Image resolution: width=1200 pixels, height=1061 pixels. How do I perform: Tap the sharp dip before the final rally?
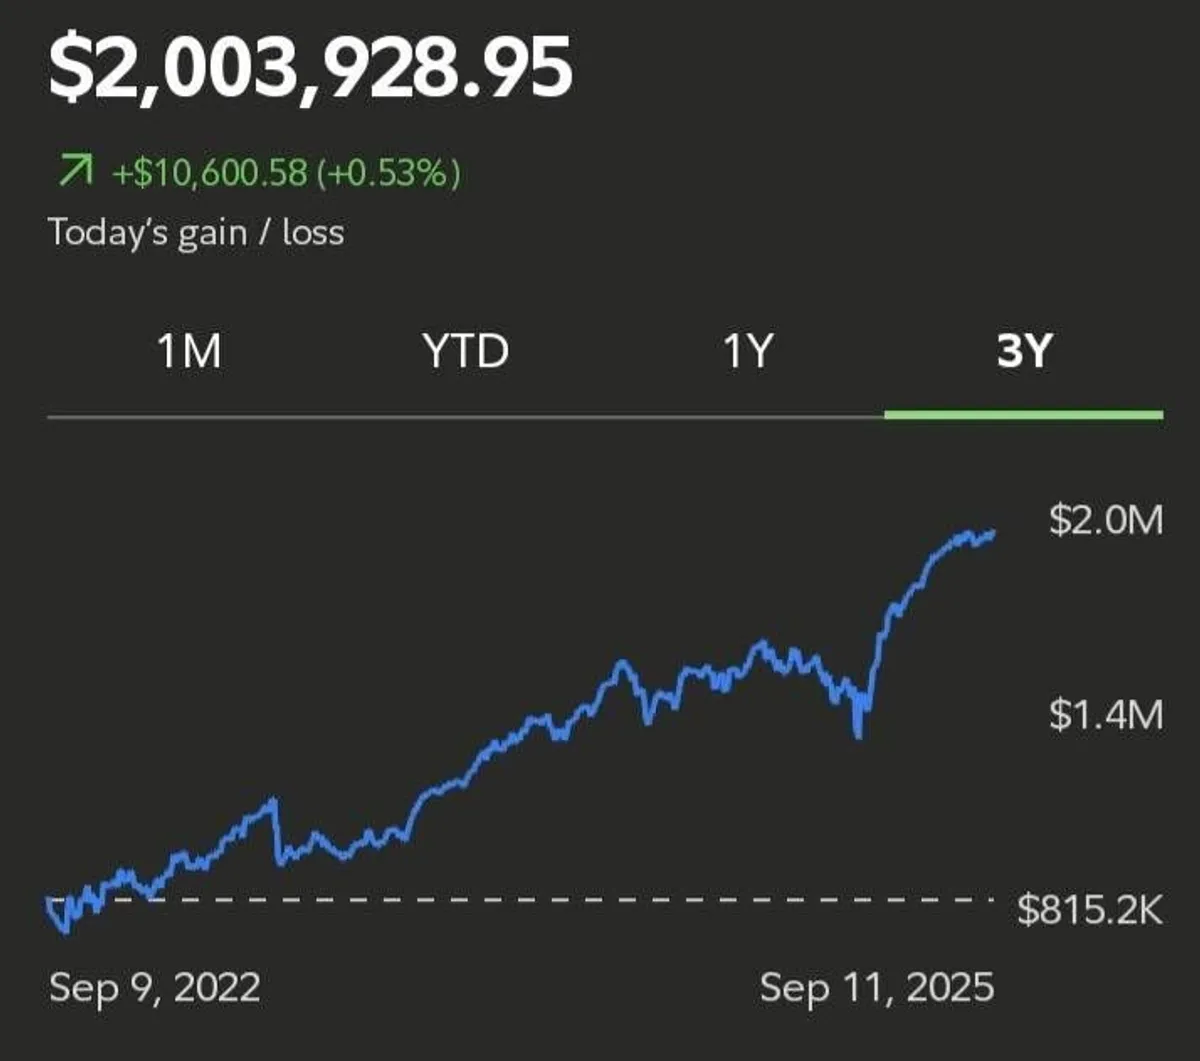click(x=858, y=735)
